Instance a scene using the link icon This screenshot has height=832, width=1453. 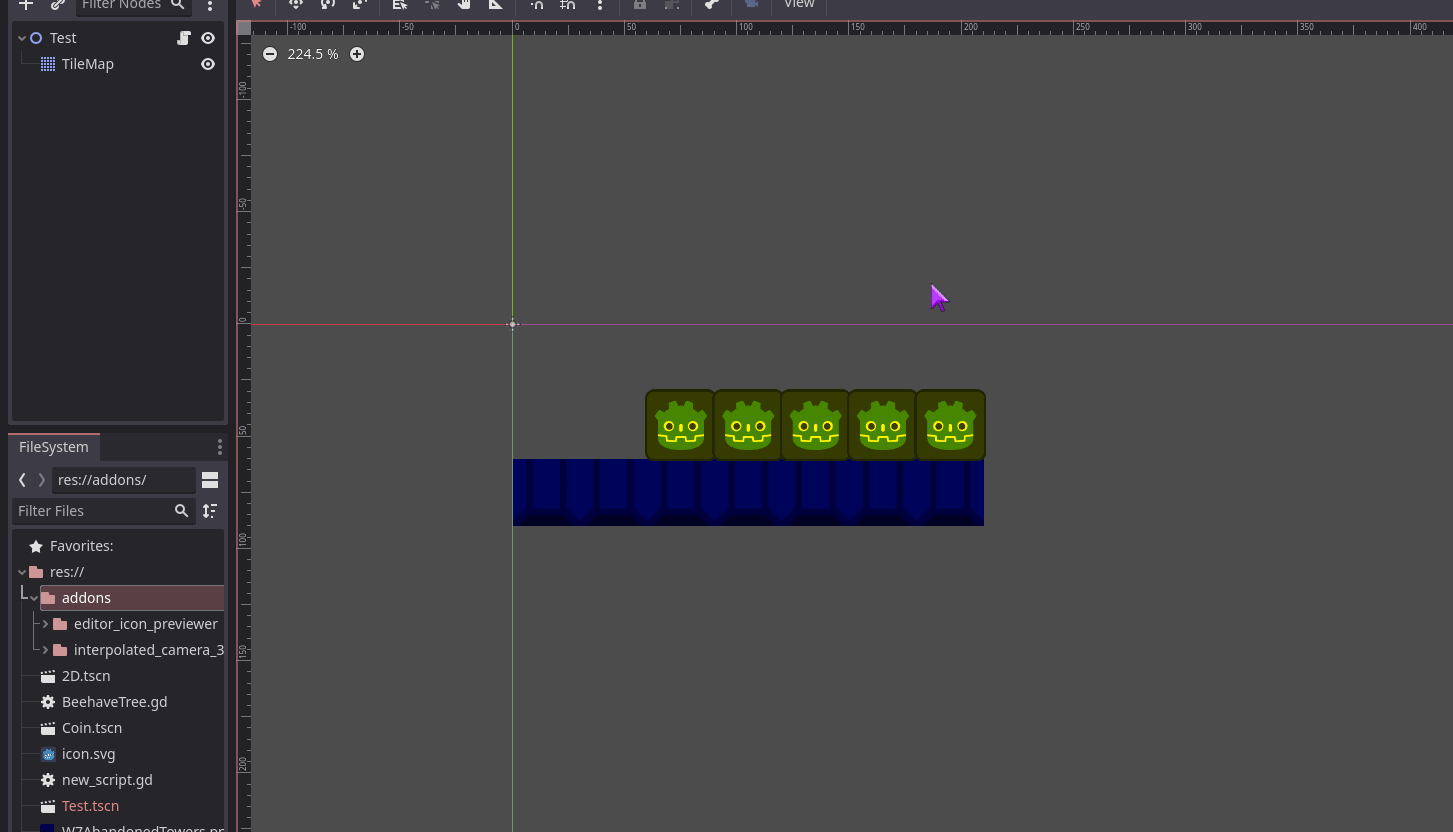[55, 8]
